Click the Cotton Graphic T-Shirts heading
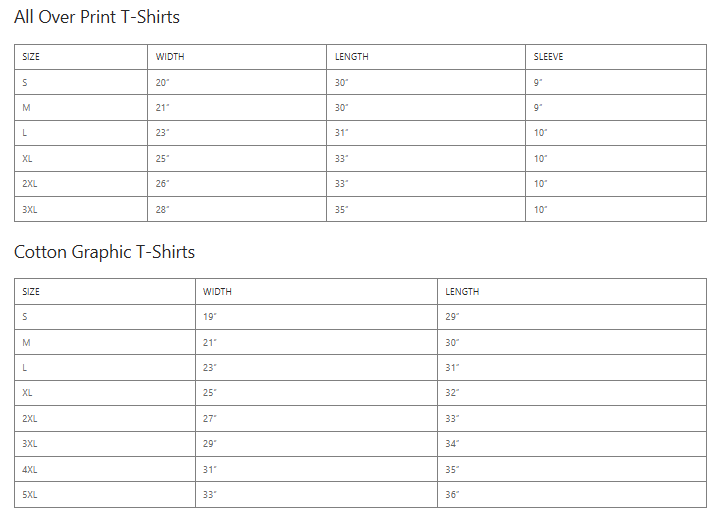The width and height of the screenshot is (727, 527). point(104,252)
